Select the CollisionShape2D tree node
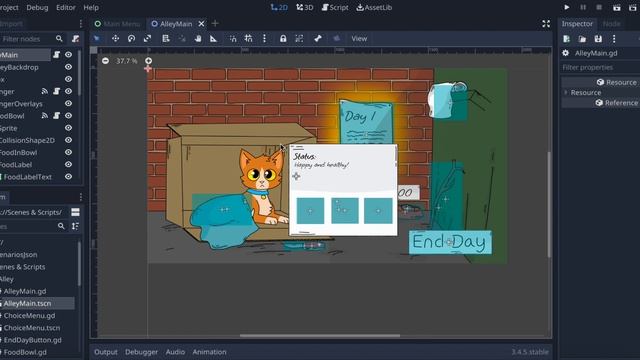Screen dimensions: 640x360 pos(27,140)
